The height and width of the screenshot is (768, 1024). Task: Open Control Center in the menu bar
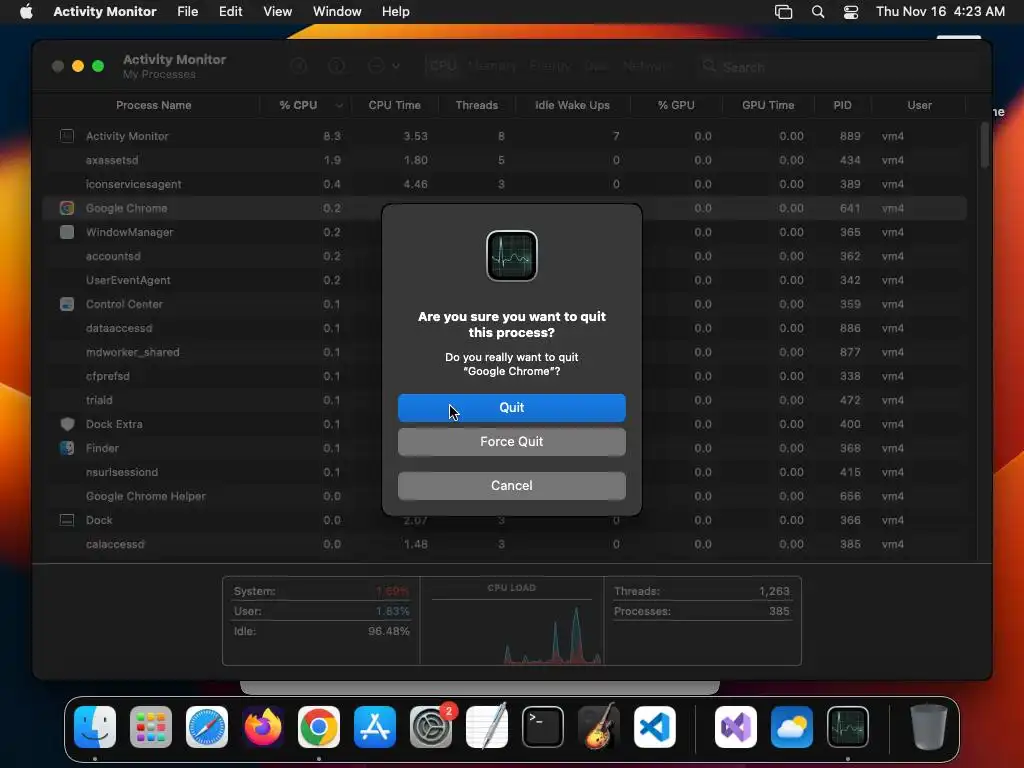(851, 12)
